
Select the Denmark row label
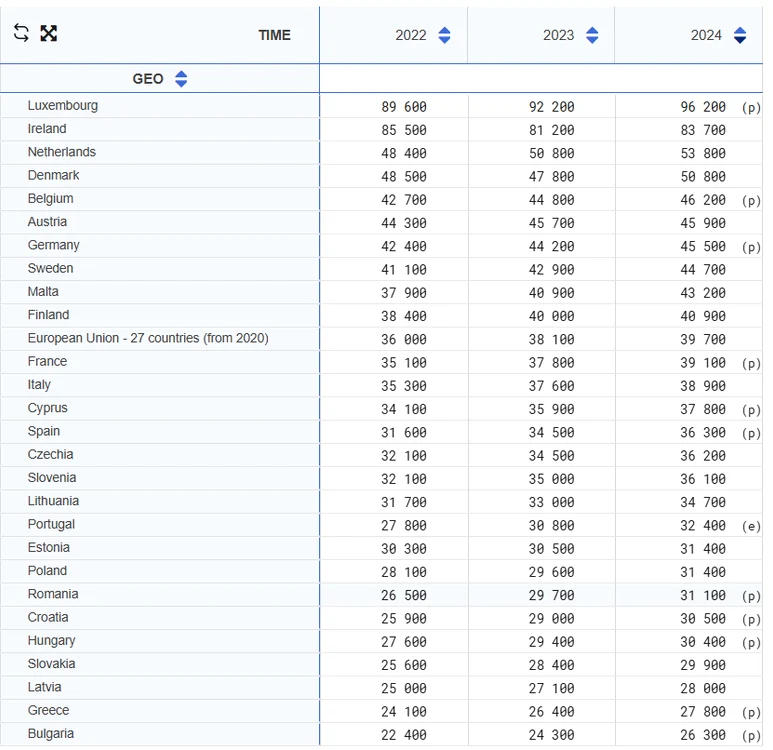coord(53,175)
